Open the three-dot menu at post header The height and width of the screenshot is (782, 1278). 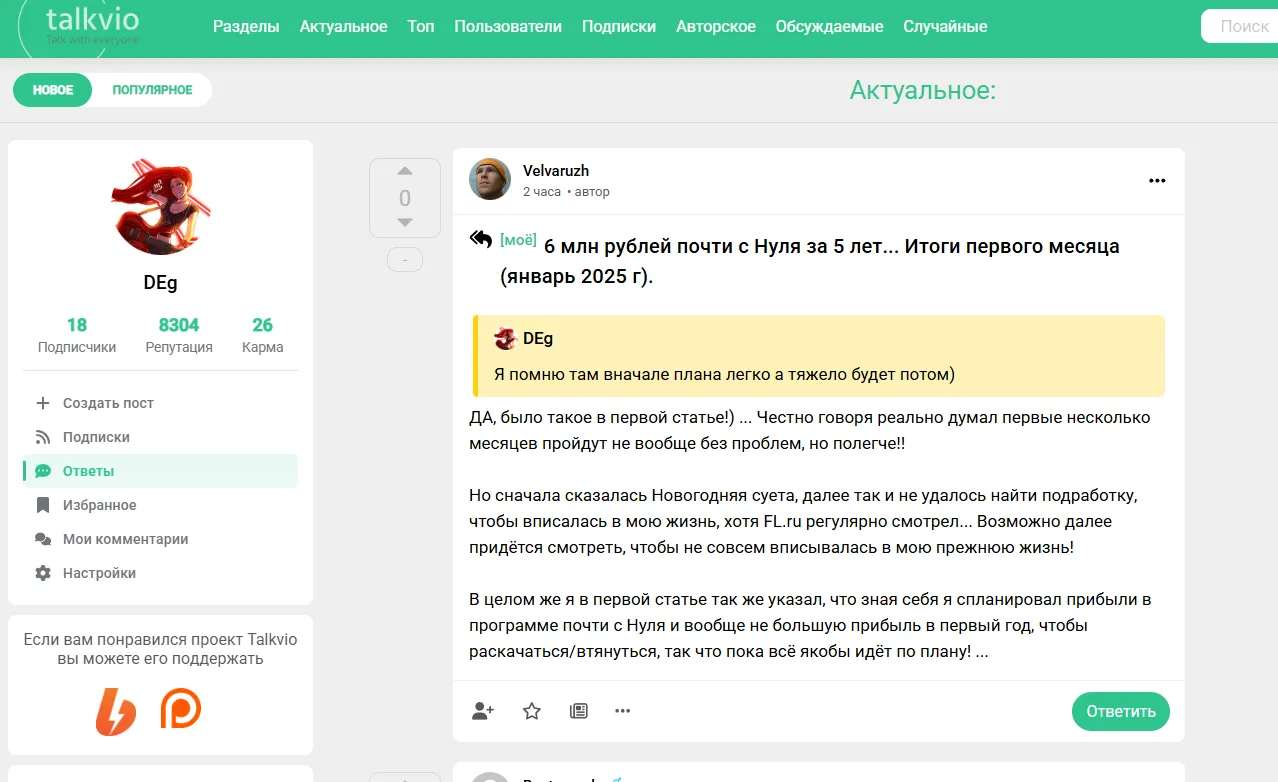(1157, 181)
